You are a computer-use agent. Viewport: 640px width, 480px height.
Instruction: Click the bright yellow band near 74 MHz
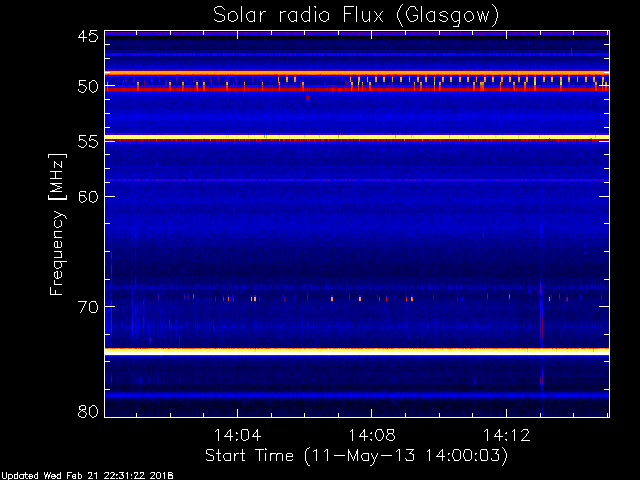(x=357, y=351)
